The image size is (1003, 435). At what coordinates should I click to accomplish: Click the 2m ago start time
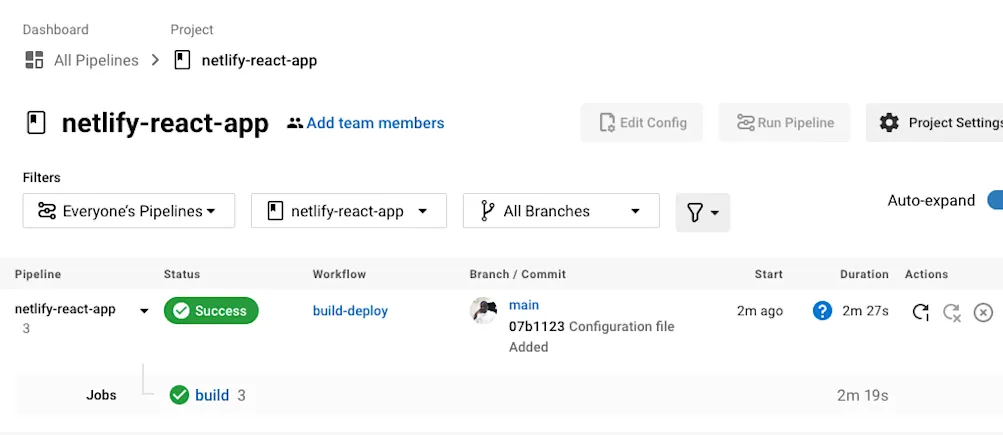tap(759, 311)
